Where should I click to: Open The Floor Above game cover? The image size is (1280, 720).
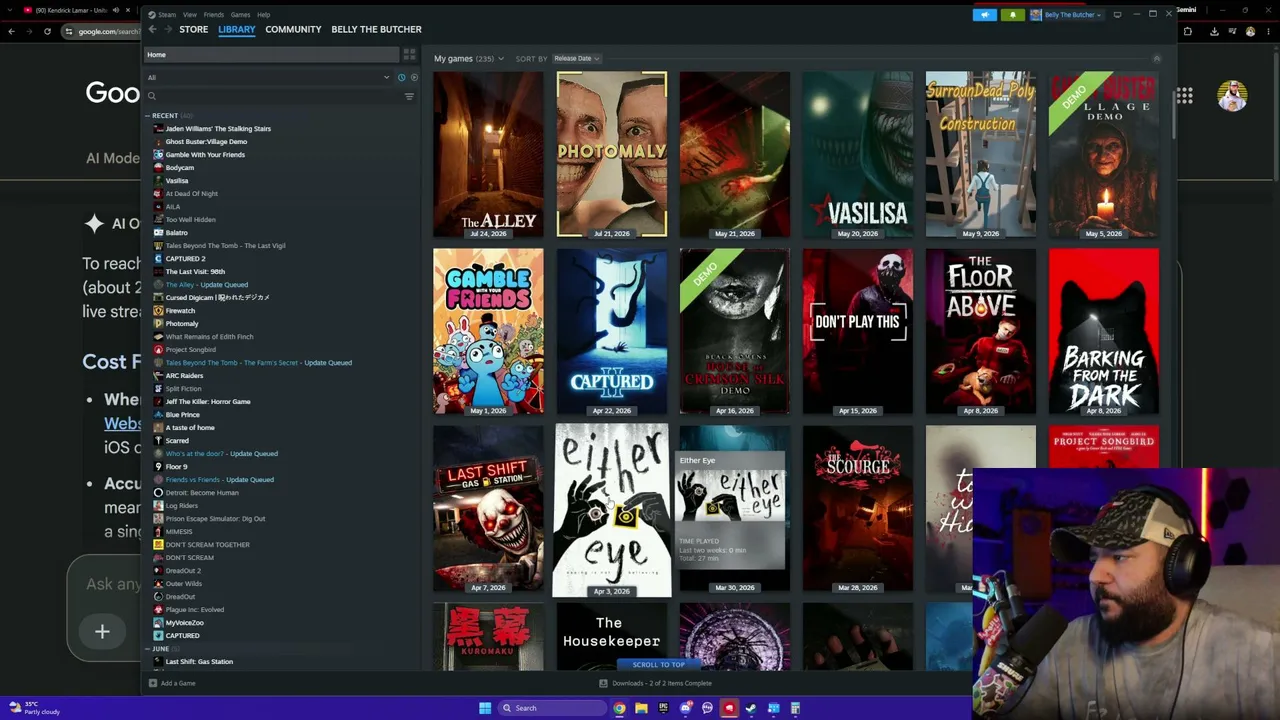pos(981,331)
